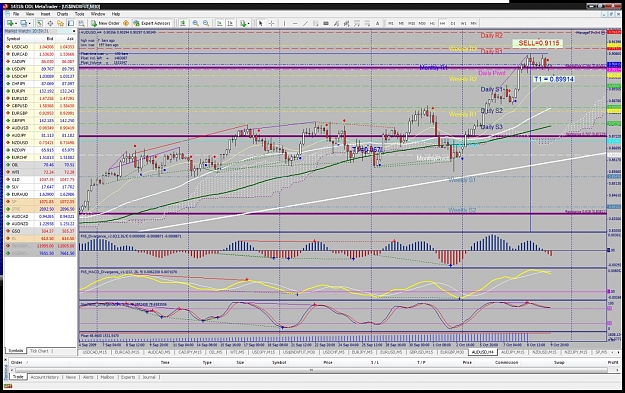Select the EURUSD,M5 chart tab
The image size is (625, 393).
click(391, 352)
